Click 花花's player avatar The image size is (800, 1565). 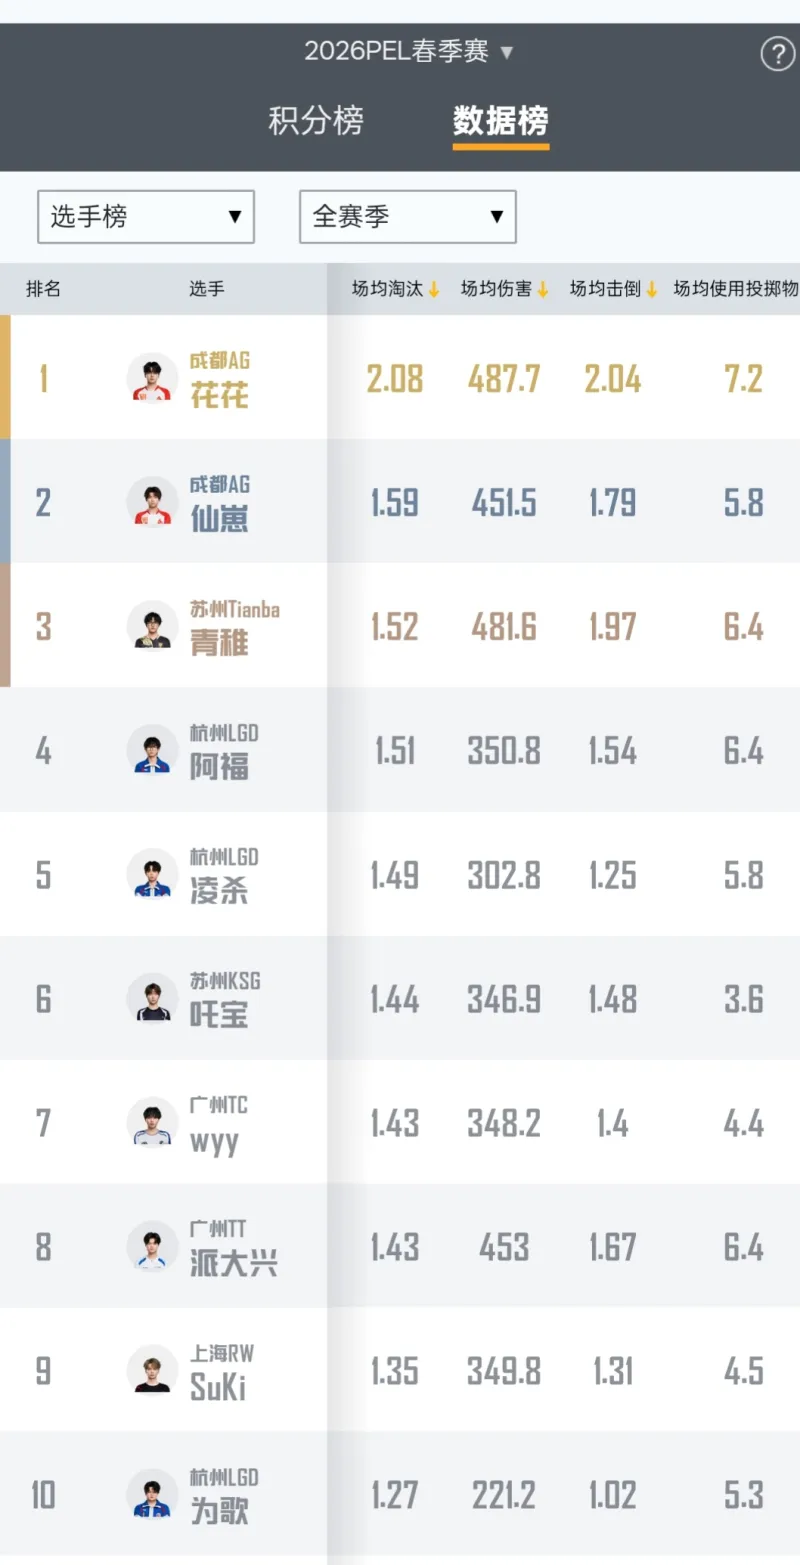(x=152, y=378)
